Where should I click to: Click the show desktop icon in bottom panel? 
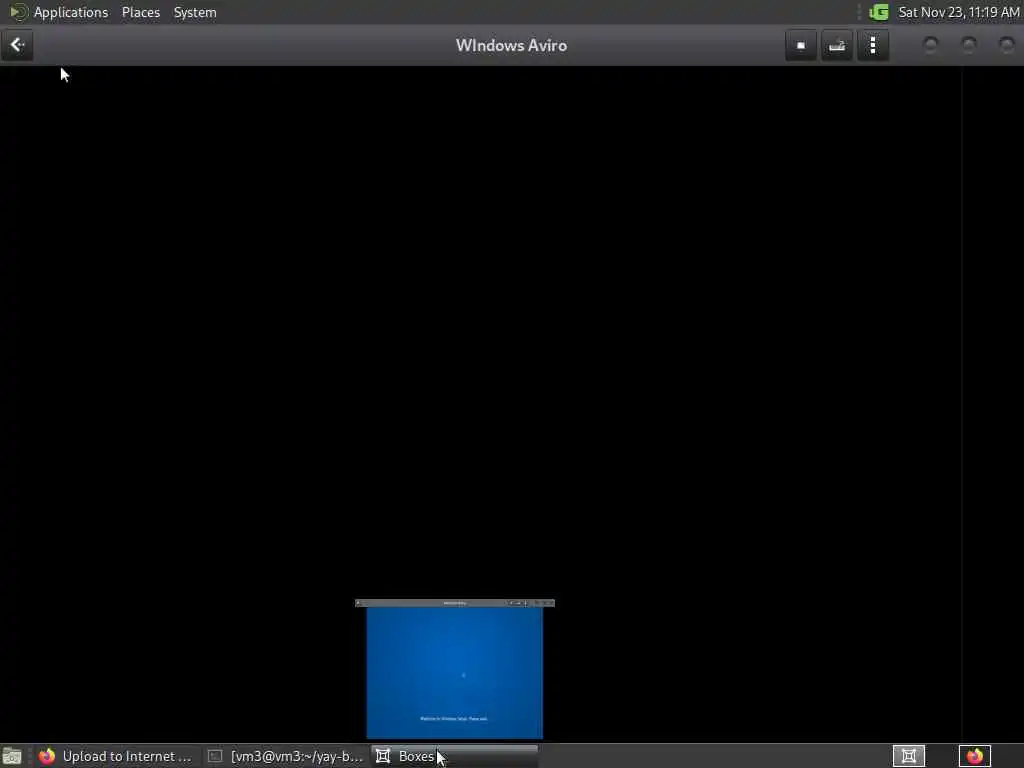pyautogui.click(x=12, y=756)
